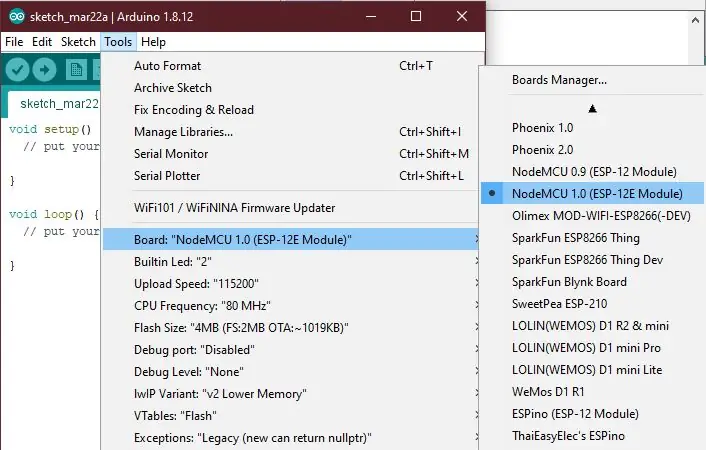Screen dimensions: 706x450
Task: Close the Tools menu via its header
Action: point(118,42)
